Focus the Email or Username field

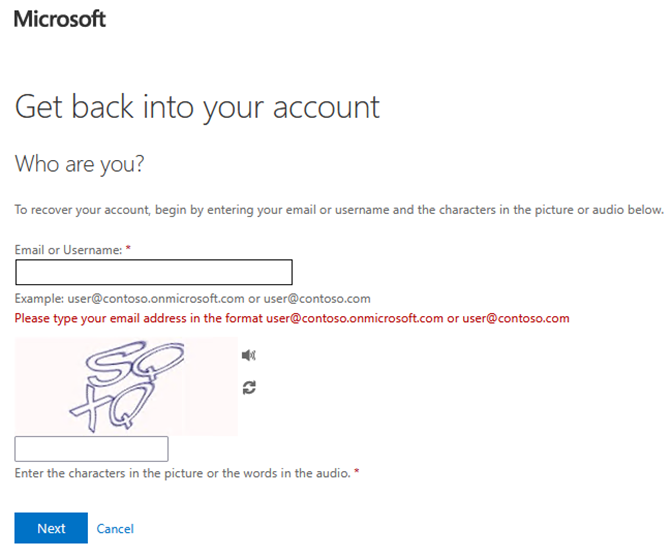(153, 272)
